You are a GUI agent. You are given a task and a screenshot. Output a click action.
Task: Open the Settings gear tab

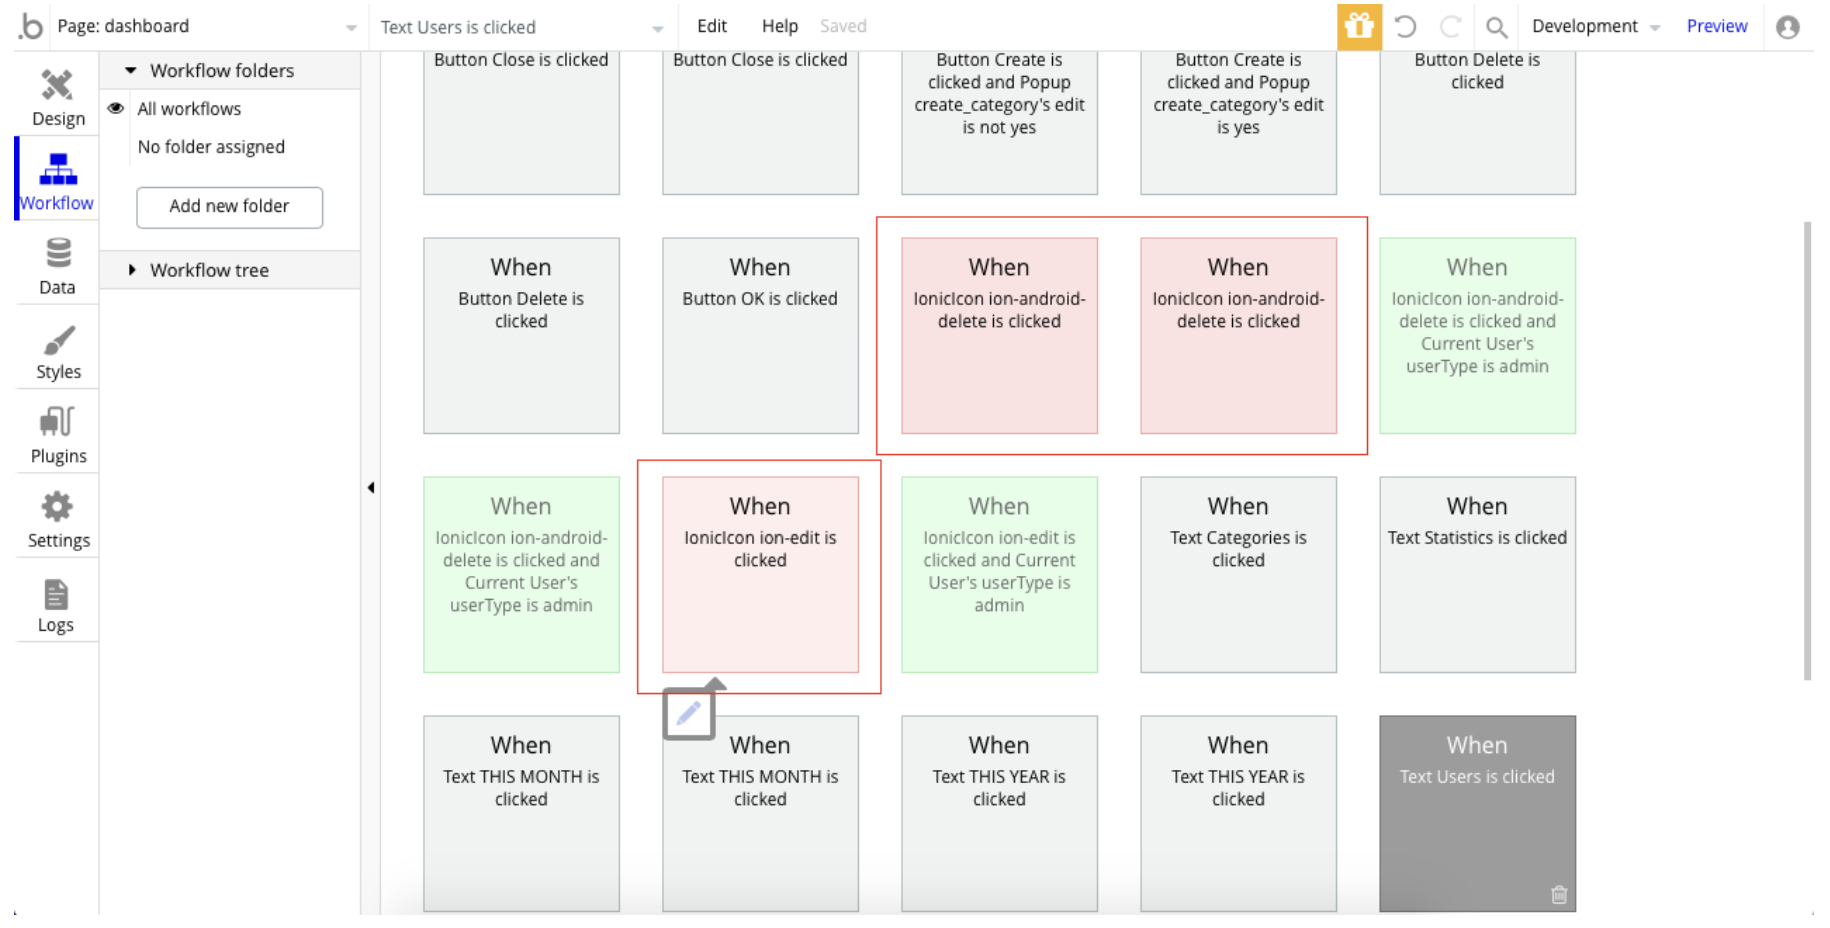[x=58, y=519]
